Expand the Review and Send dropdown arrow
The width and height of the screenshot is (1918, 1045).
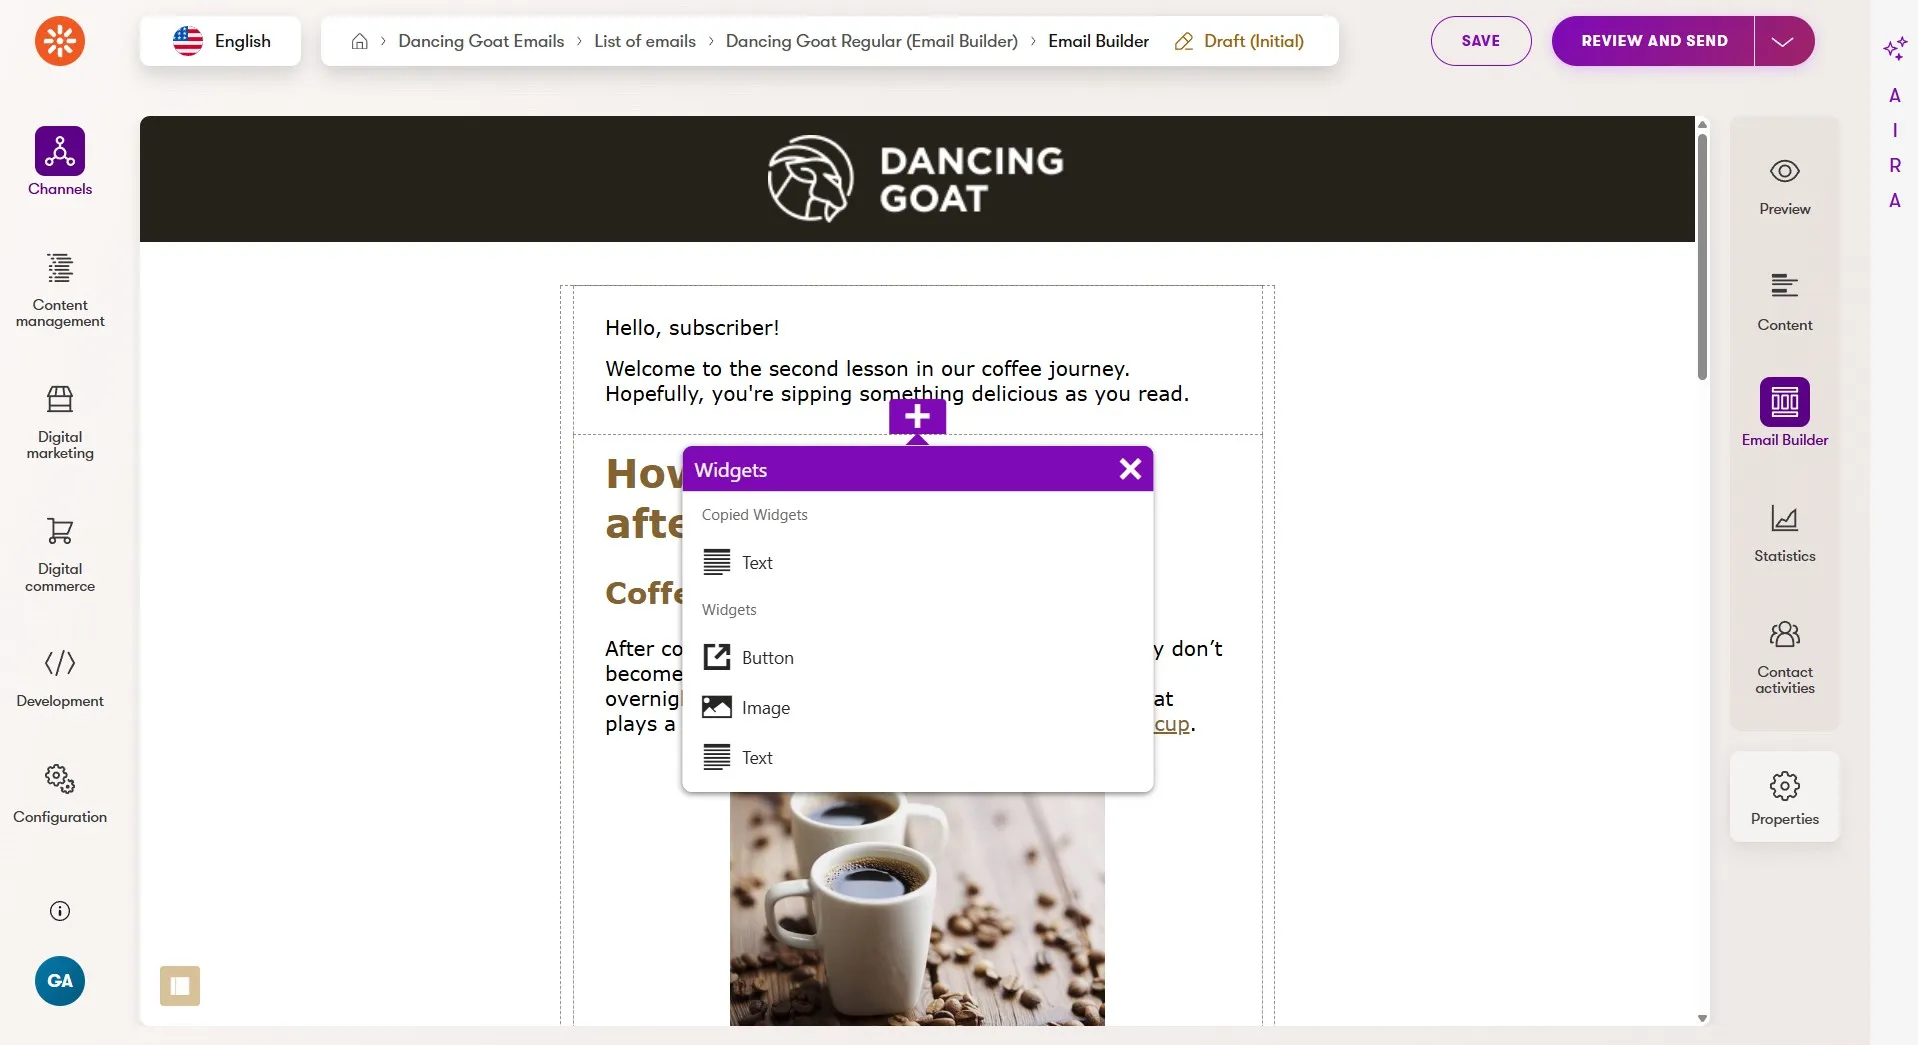coord(1783,41)
